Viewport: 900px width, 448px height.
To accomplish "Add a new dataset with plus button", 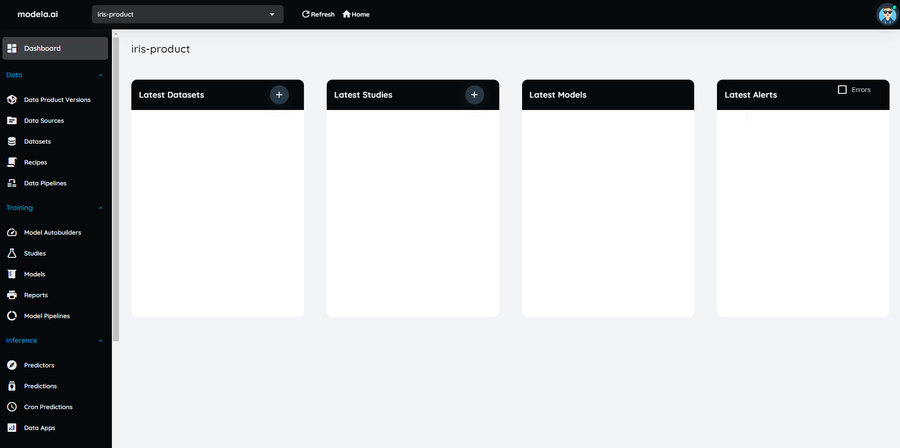I will pyautogui.click(x=279, y=95).
